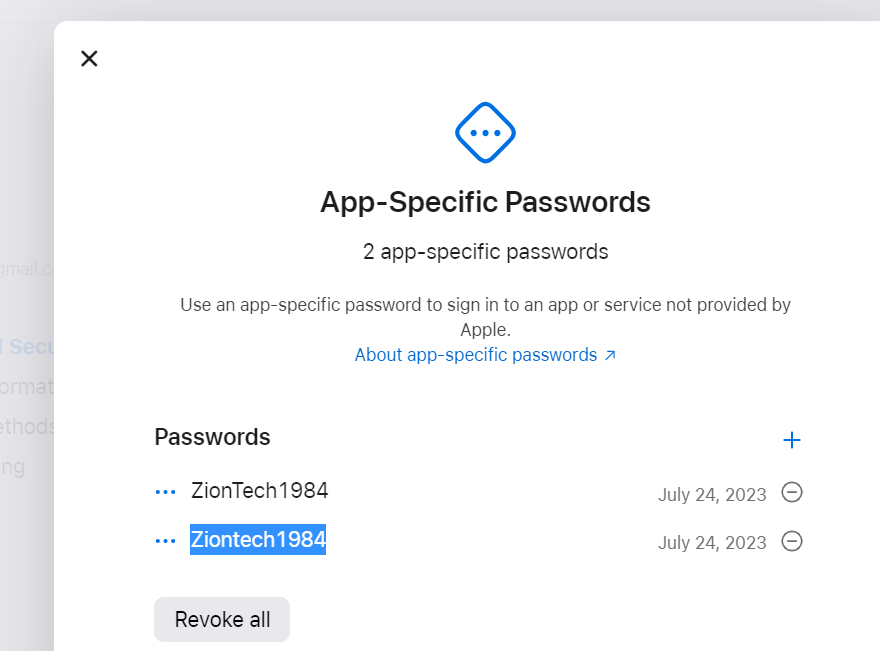Close the App-Specific Passwords dialog

pyautogui.click(x=89, y=59)
